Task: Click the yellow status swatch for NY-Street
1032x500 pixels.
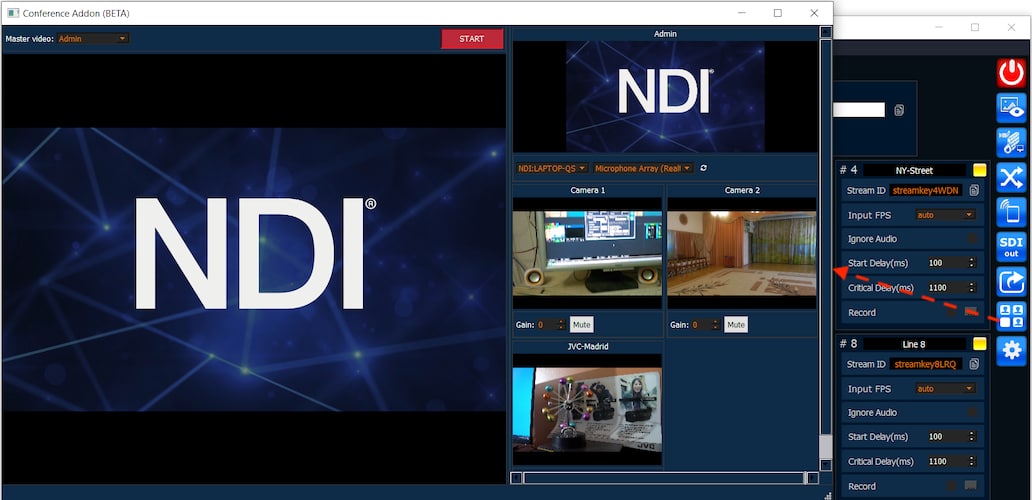Action: click(980, 170)
